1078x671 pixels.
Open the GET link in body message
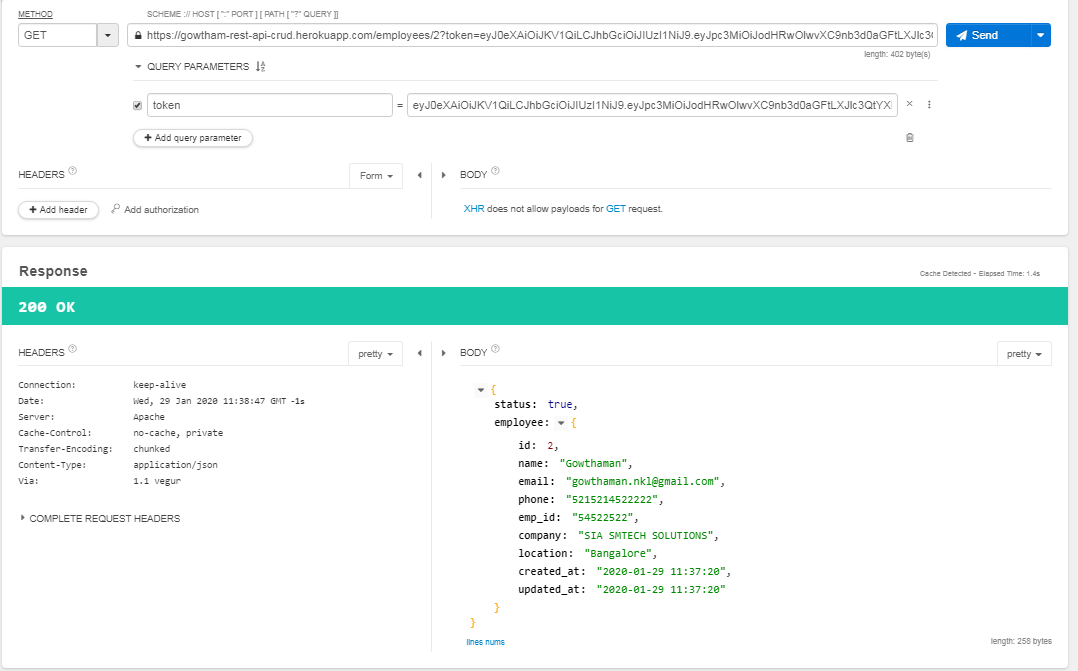point(616,208)
